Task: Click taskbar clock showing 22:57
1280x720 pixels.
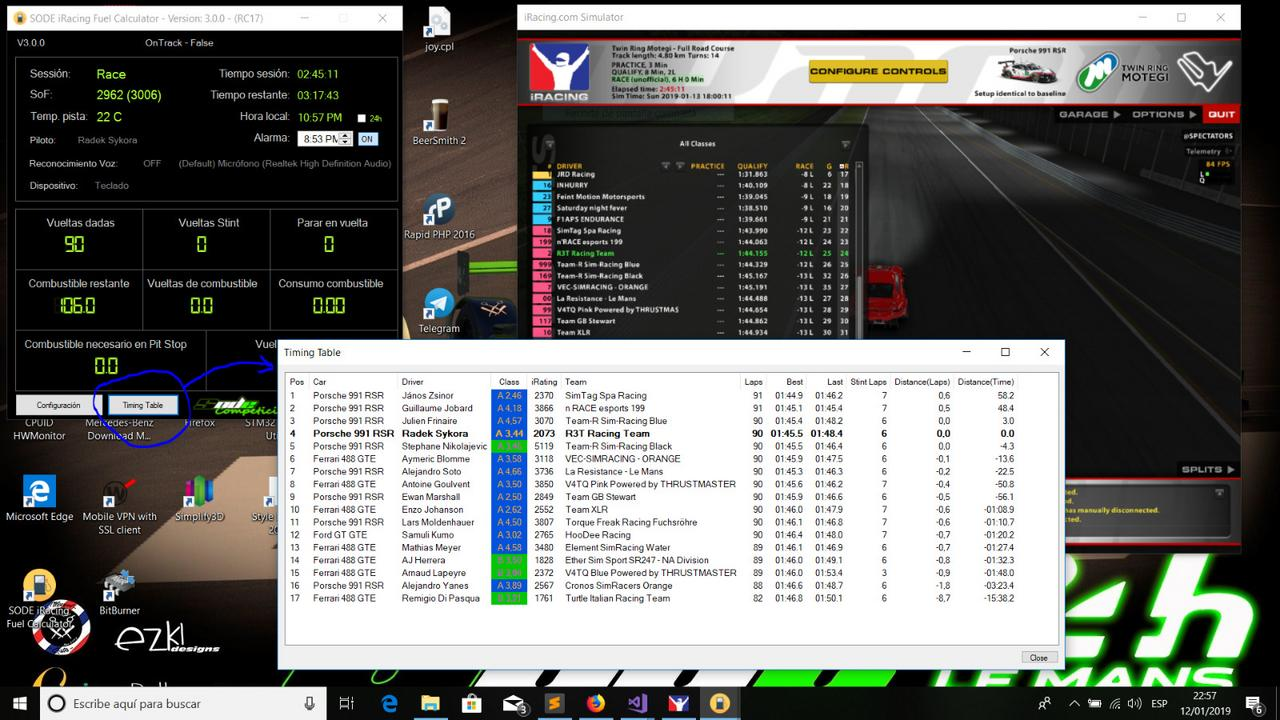Action: 1205,703
